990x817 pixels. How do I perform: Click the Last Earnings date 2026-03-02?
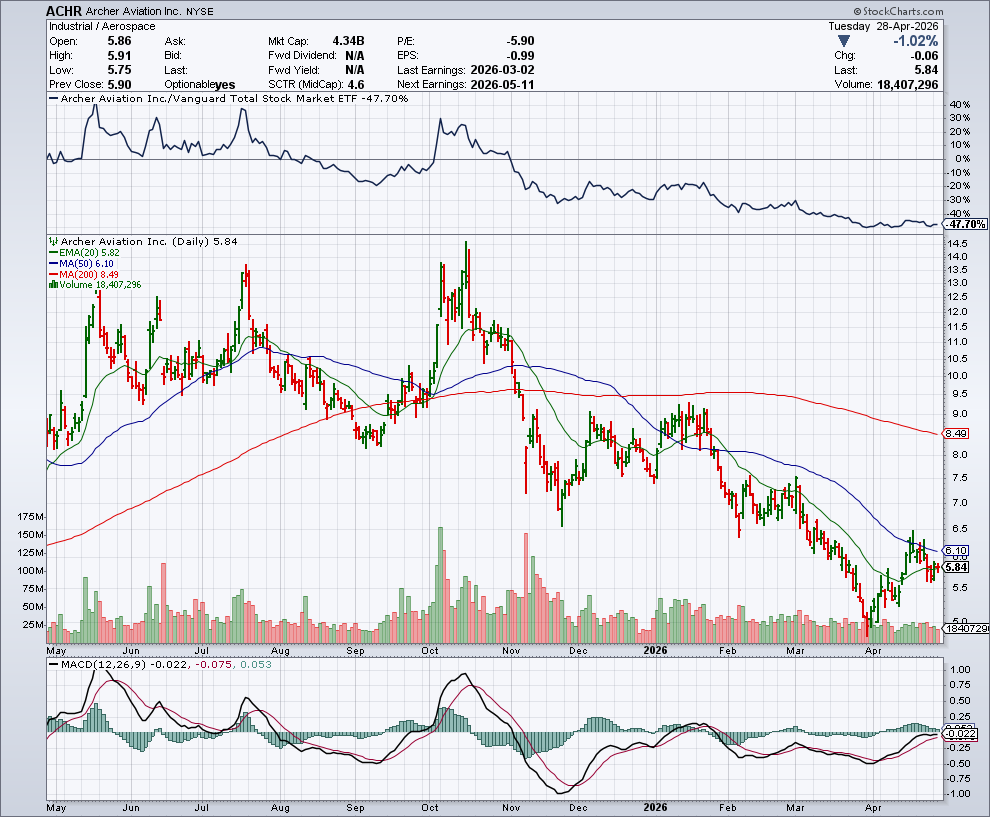(x=503, y=70)
